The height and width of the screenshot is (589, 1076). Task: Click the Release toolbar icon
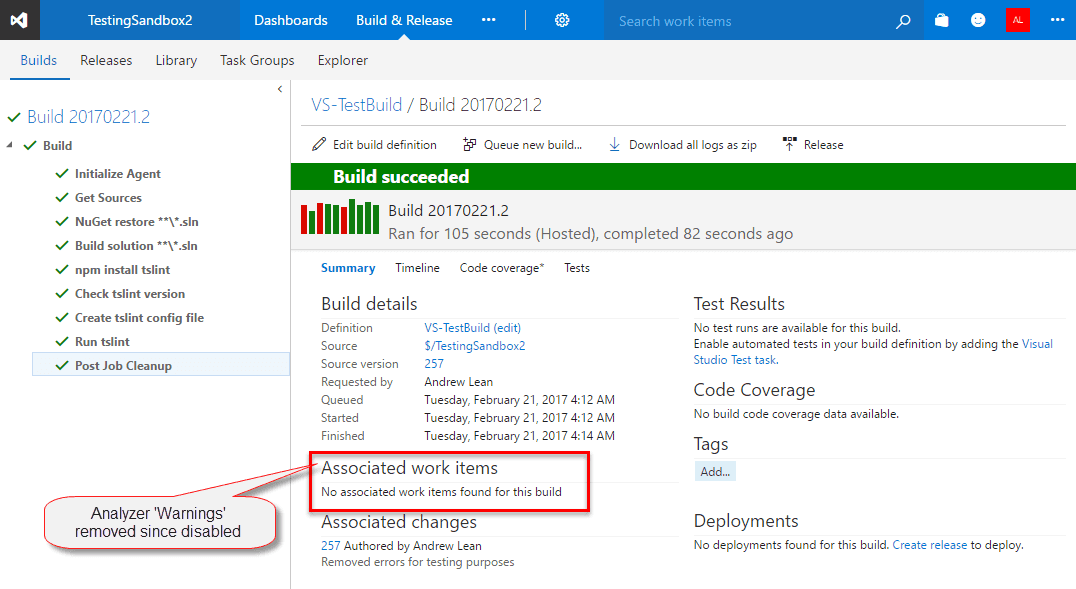[x=790, y=145]
